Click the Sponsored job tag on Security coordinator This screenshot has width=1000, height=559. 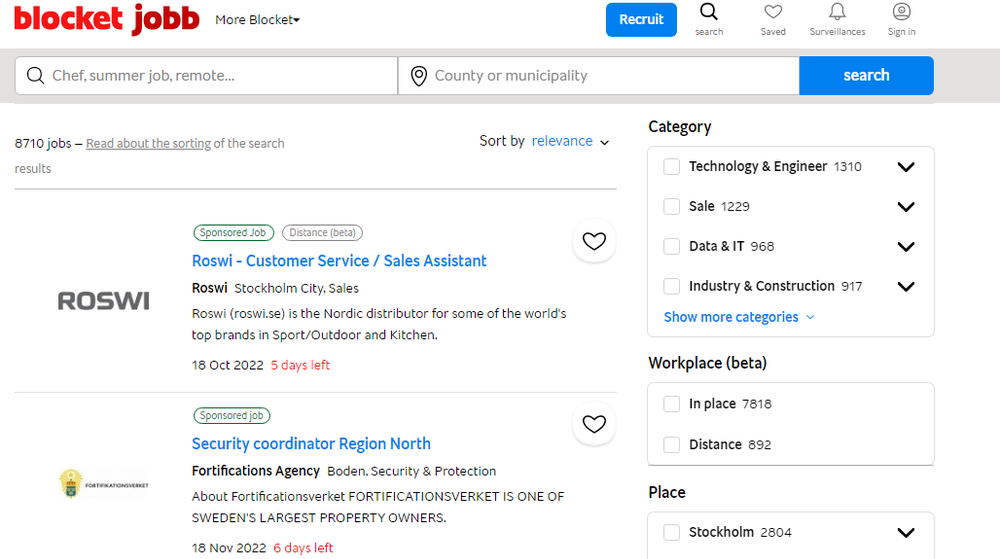pyautogui.click(x=232, y=416)
